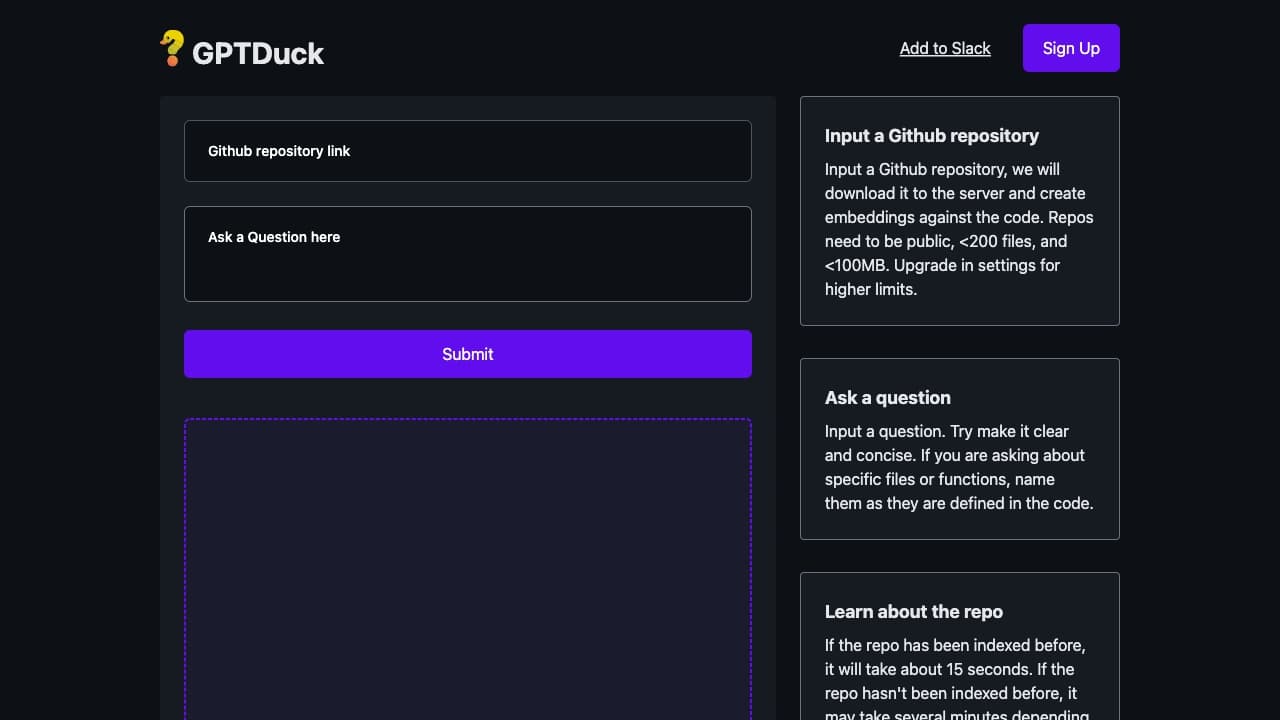The width and height of the screenshot is (1280, 720).
Task: Click the Github repository link field
Action: coord(467,151)
